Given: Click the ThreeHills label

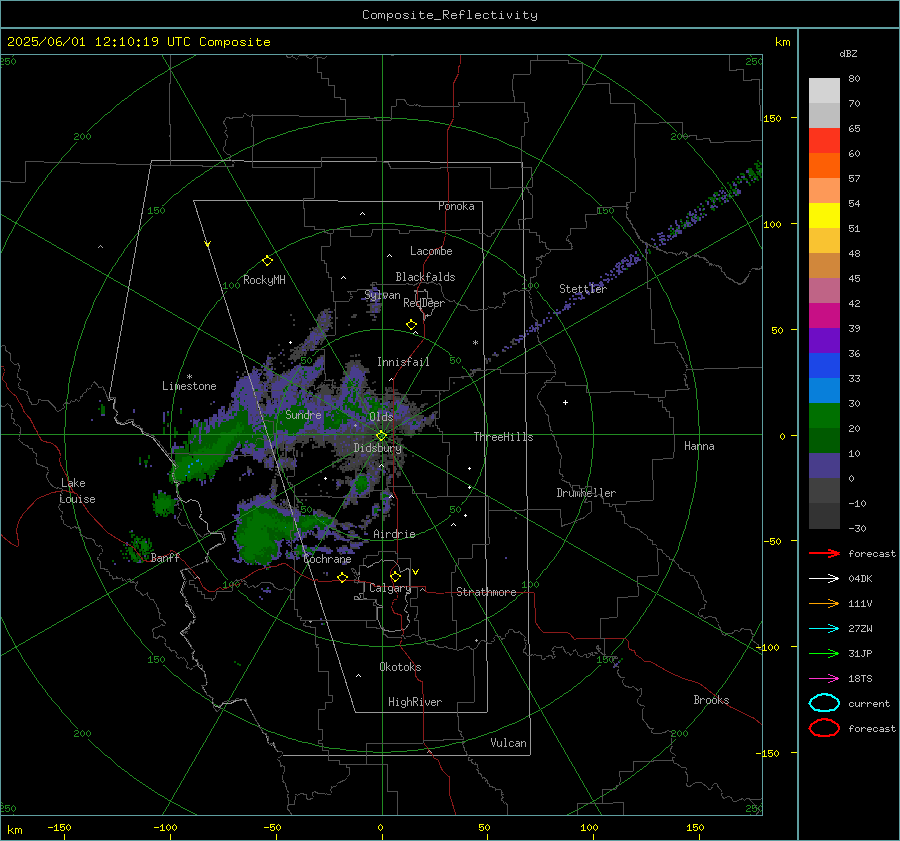Looking at the screenshot, I should tap(503, 437).
